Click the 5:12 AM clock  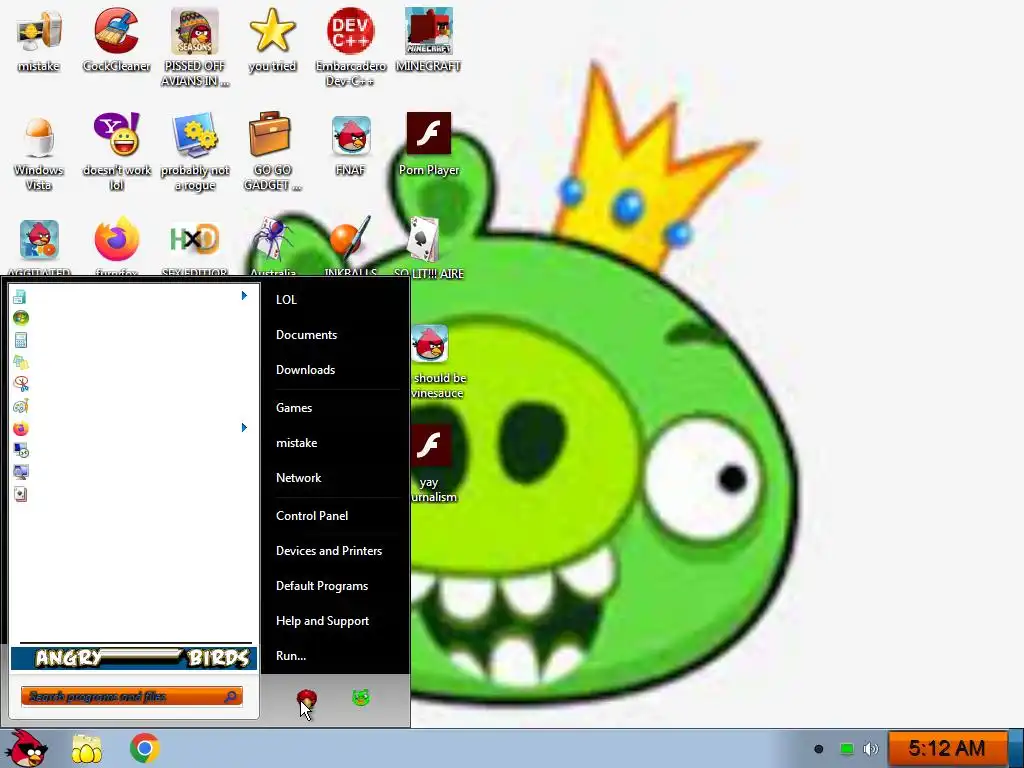946,748
